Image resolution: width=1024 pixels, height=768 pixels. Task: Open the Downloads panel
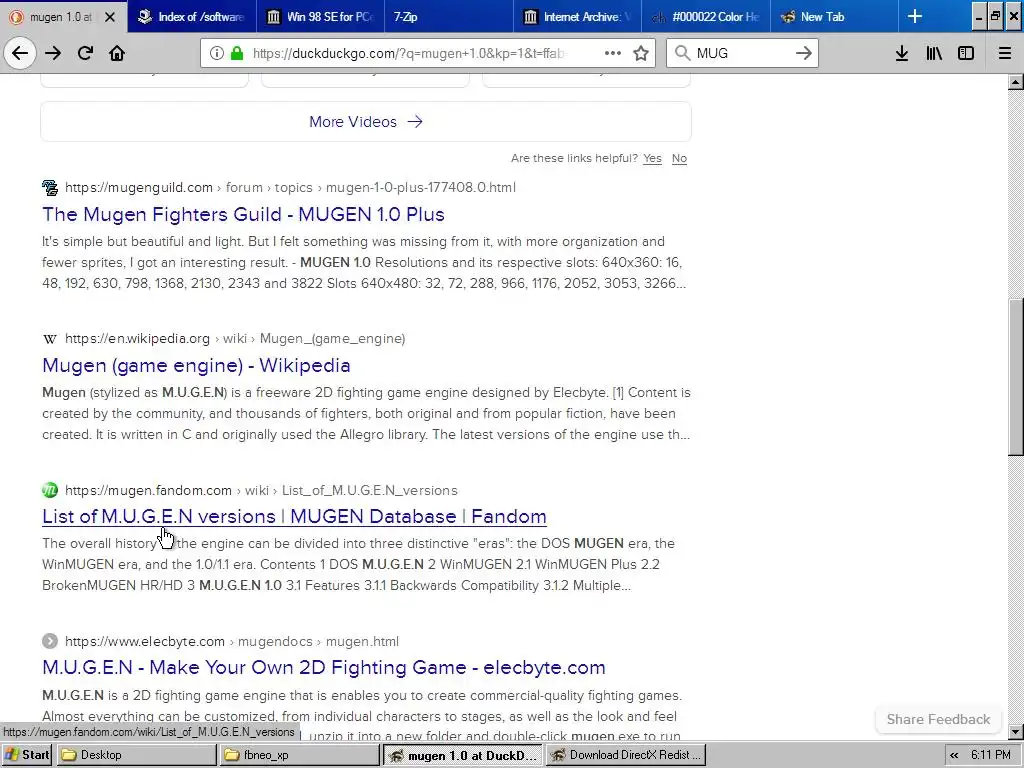click(x=902, y=53)
